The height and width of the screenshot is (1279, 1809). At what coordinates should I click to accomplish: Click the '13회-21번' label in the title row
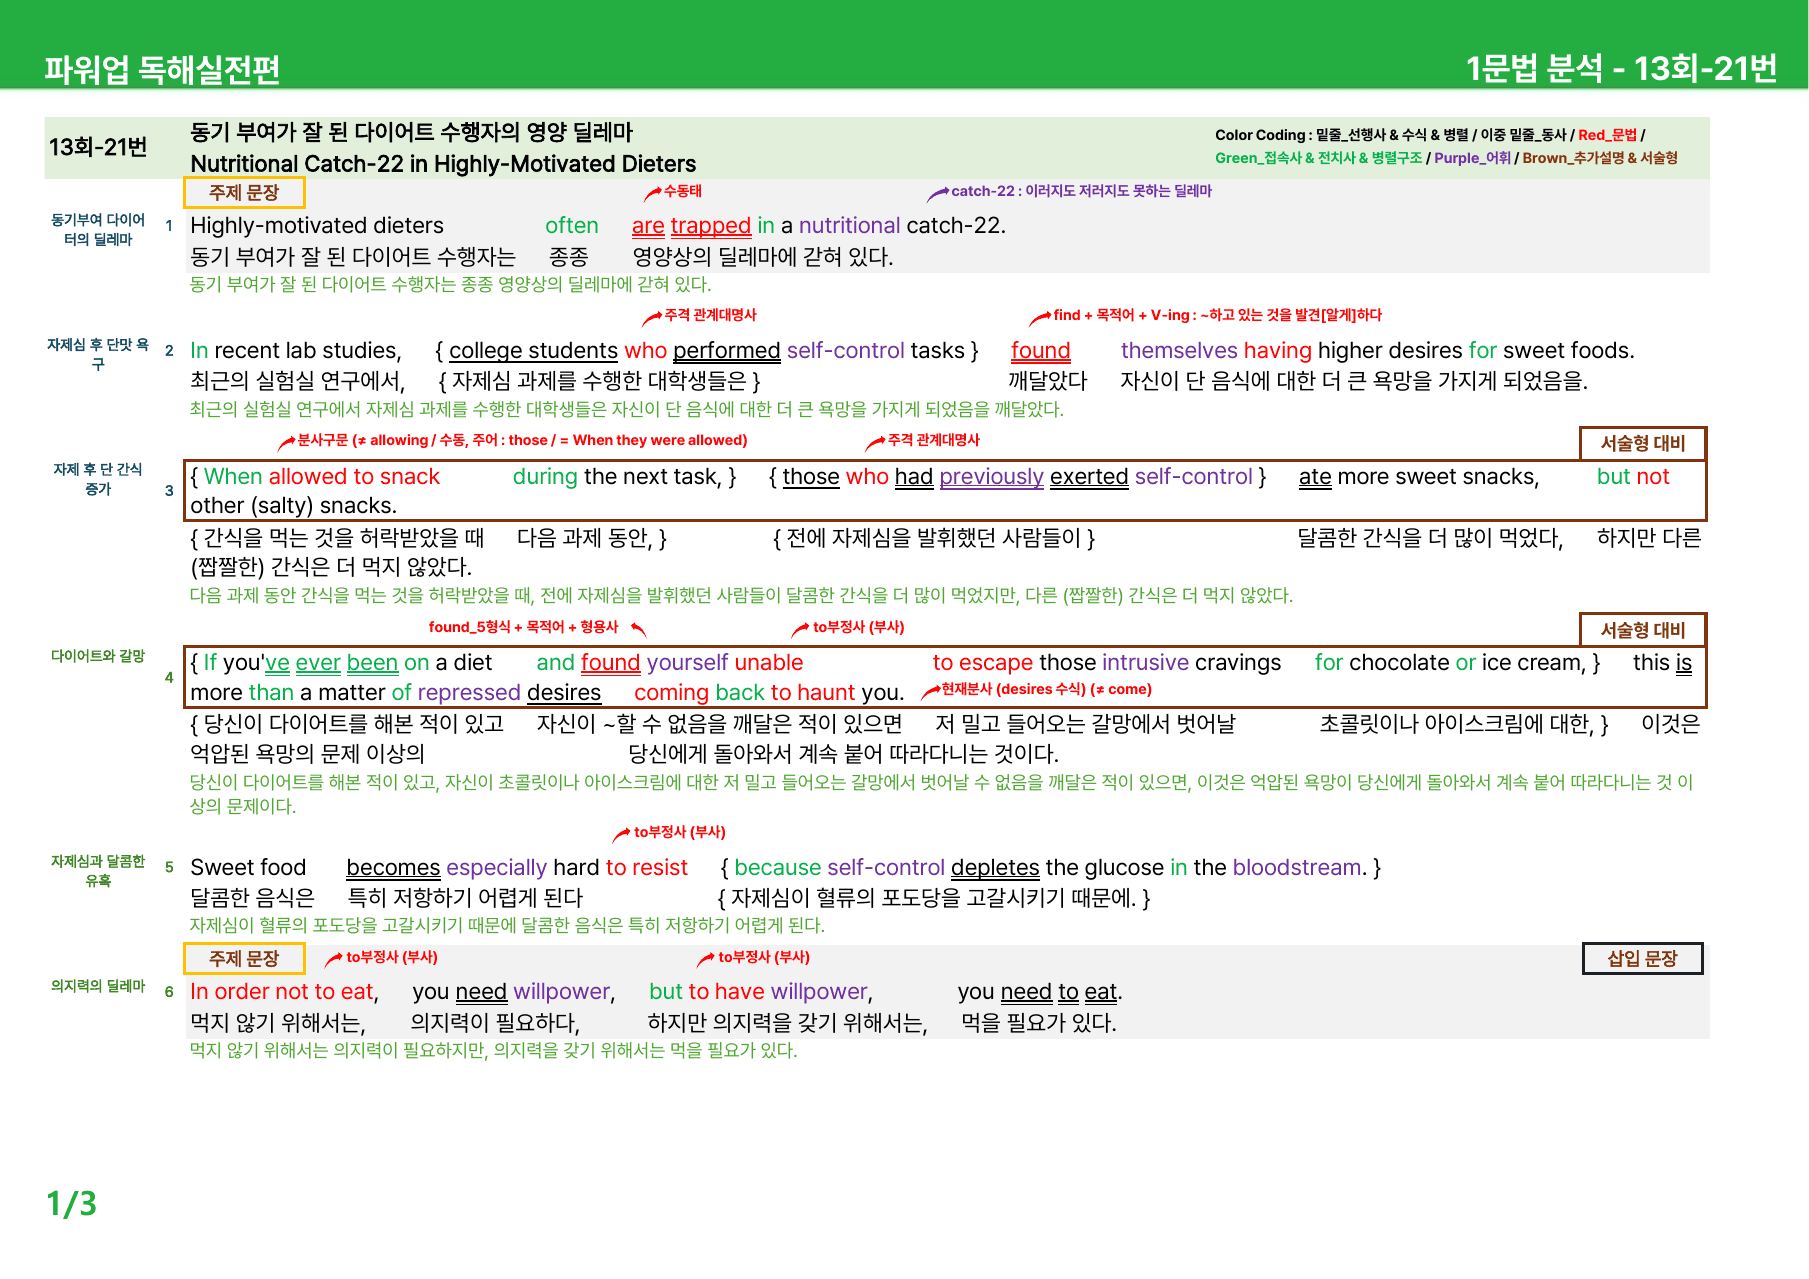pyautogui.click(x=98, y=147)
